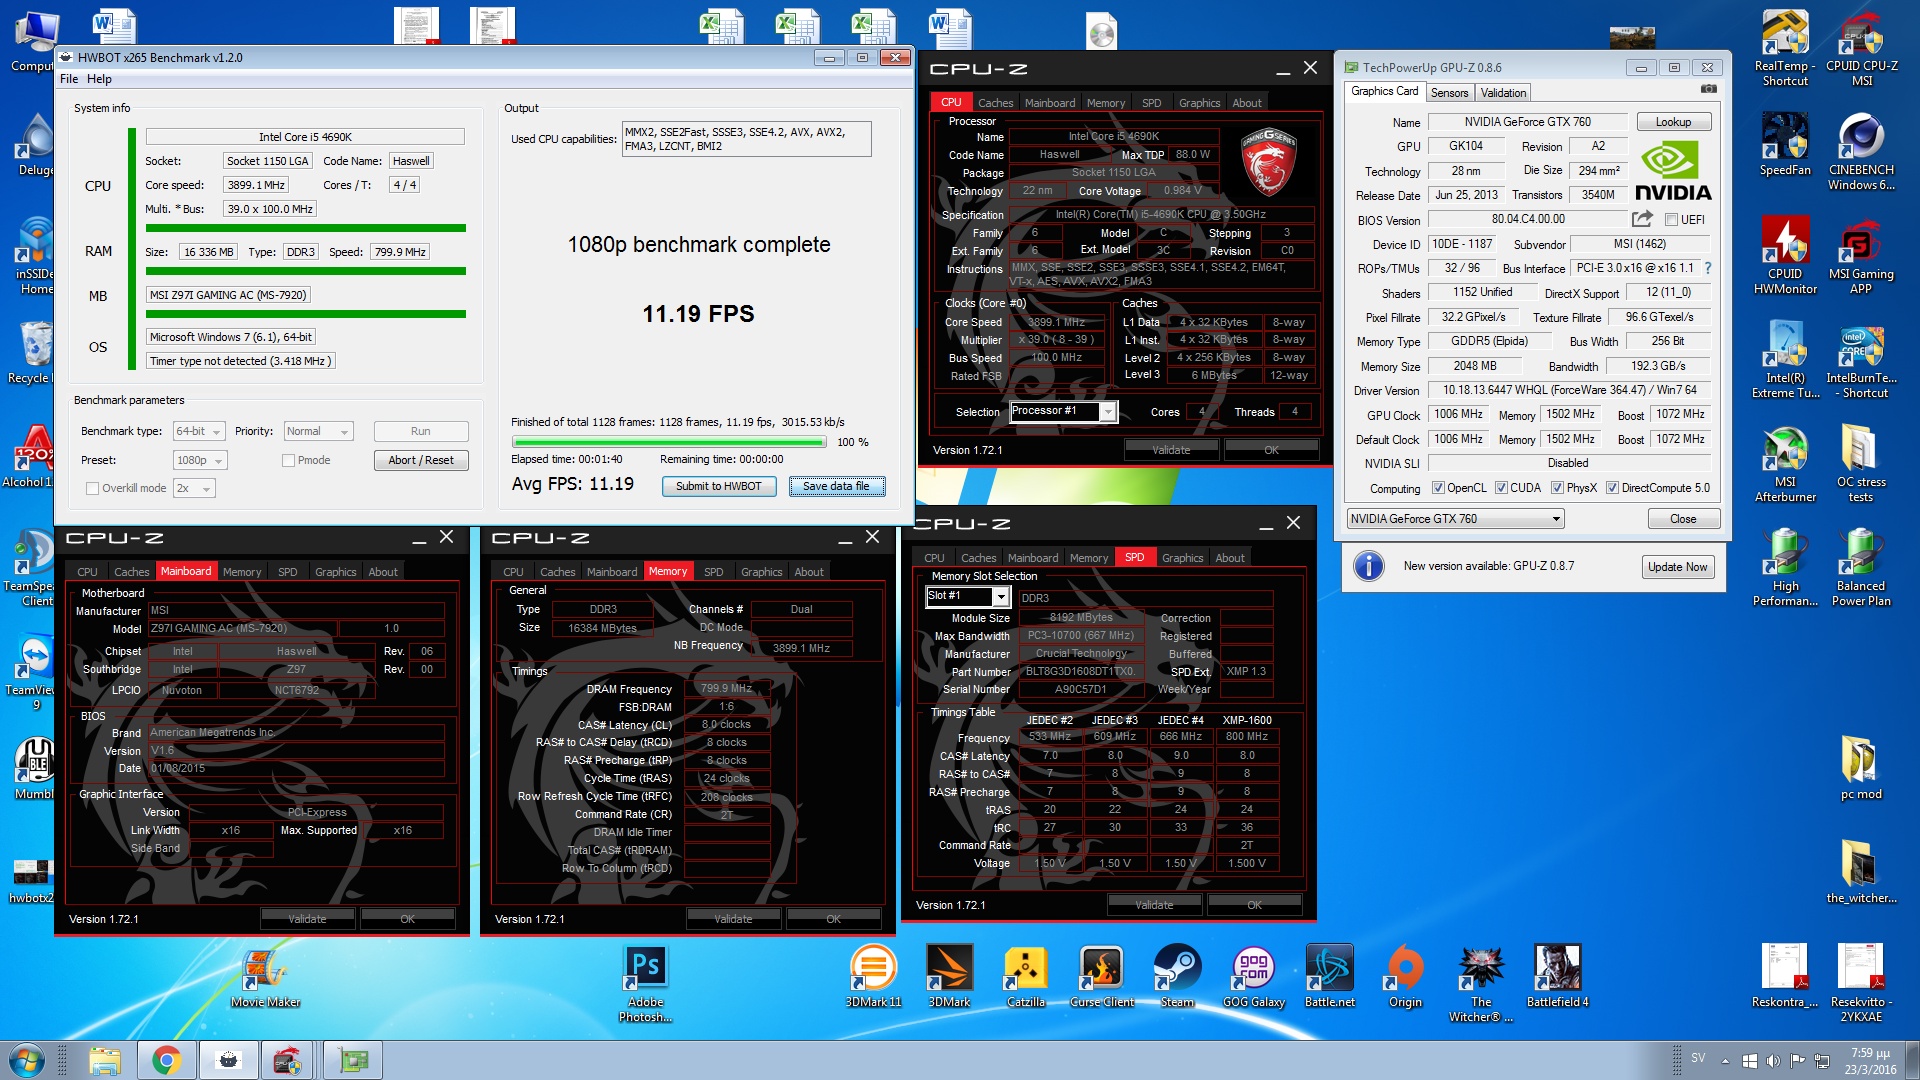Launch the Origin desktop icon
This screenshot has width=1920, height=1080.
click(1405, 975)
